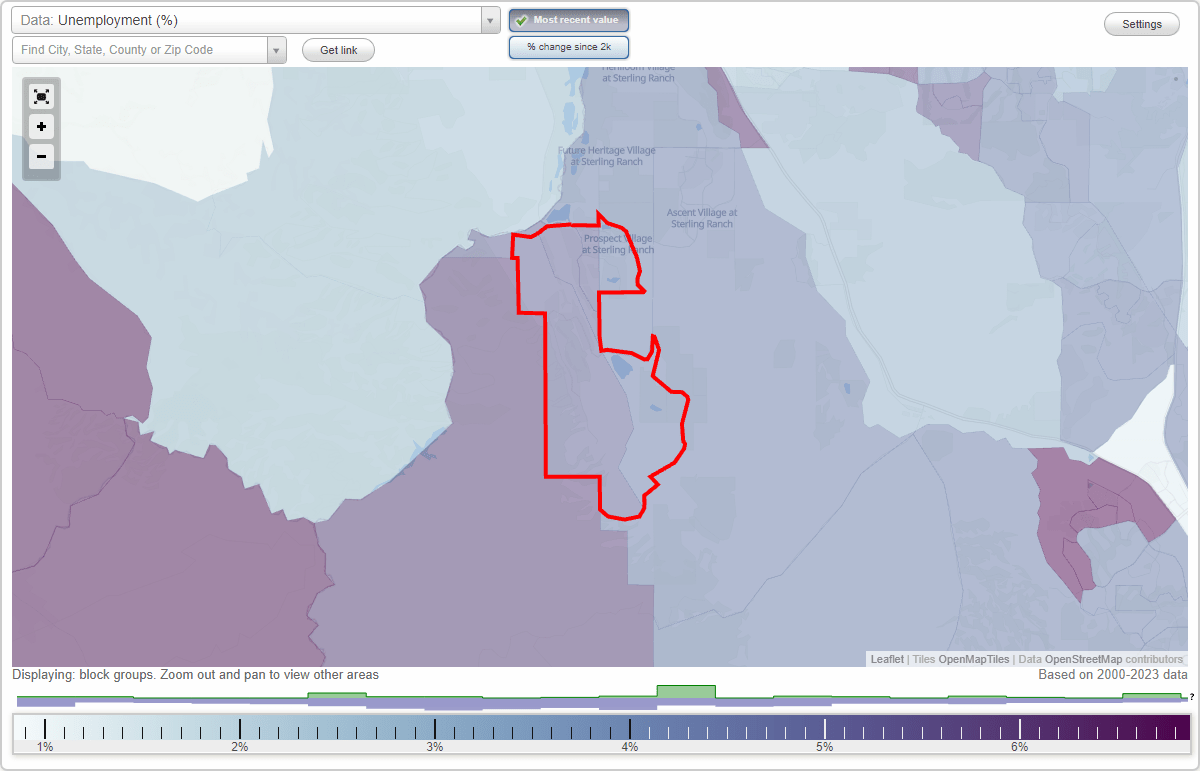Zoom out using the minus icon
This screenshot has width=1200, height=771.
coord(41,157)
